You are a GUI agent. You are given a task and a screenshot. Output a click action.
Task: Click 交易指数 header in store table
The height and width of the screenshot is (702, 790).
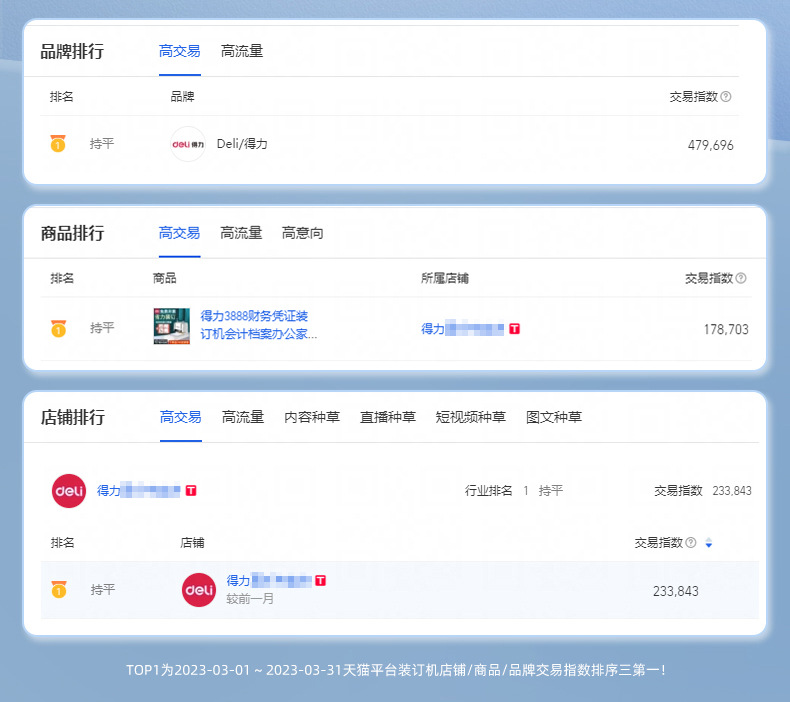(x=659, y=543)
